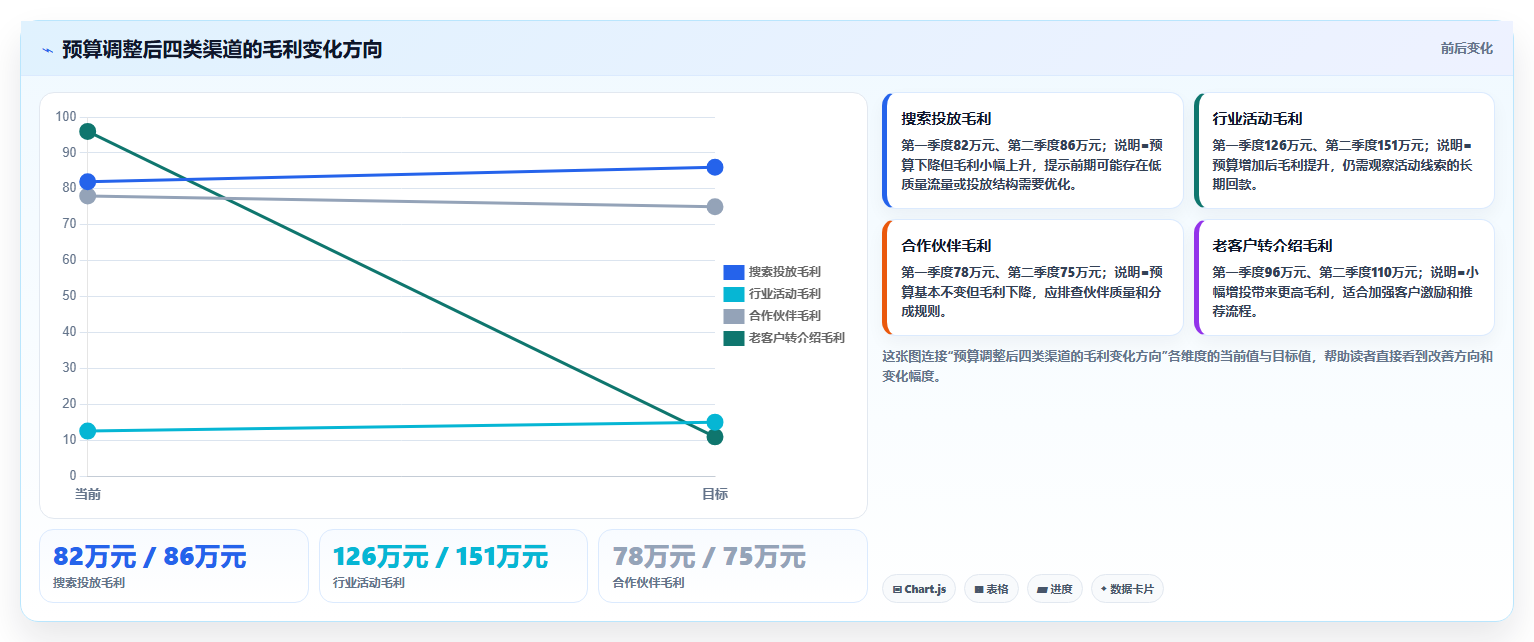Toggle the 老客户转介绍毛利 green legend swatch

click(734, 338)
